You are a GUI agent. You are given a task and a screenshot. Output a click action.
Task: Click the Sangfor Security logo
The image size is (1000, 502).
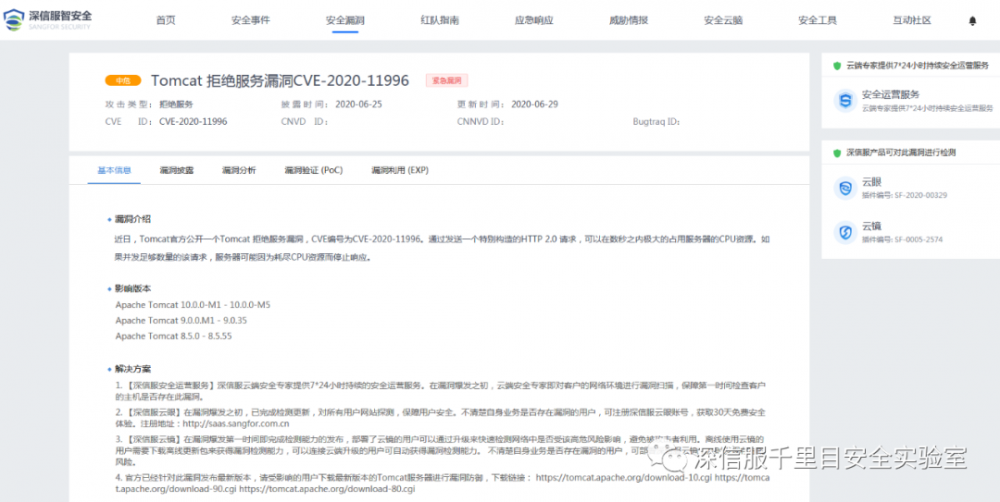48,20
